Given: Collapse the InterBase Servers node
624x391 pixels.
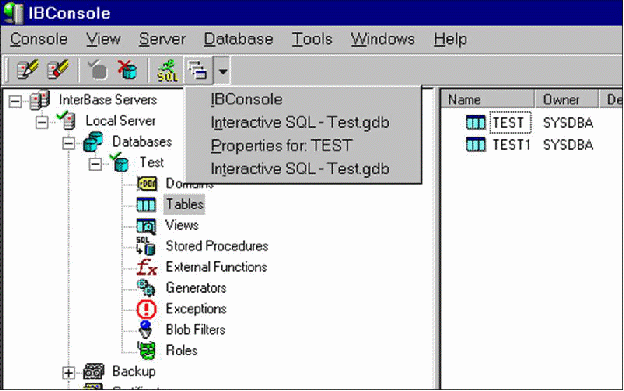Looking at the screenshot, I should pyautogui.click(x=15, y=101).
